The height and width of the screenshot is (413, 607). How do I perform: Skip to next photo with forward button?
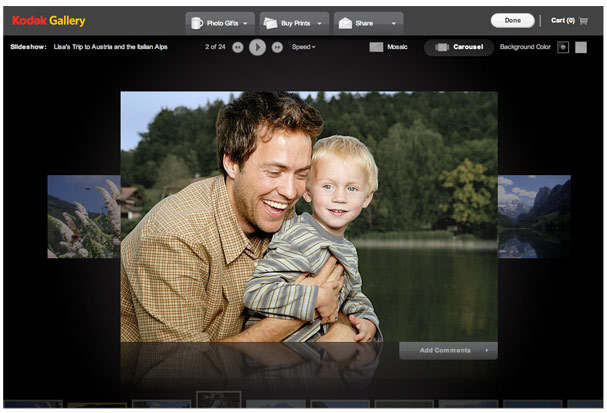277,47
